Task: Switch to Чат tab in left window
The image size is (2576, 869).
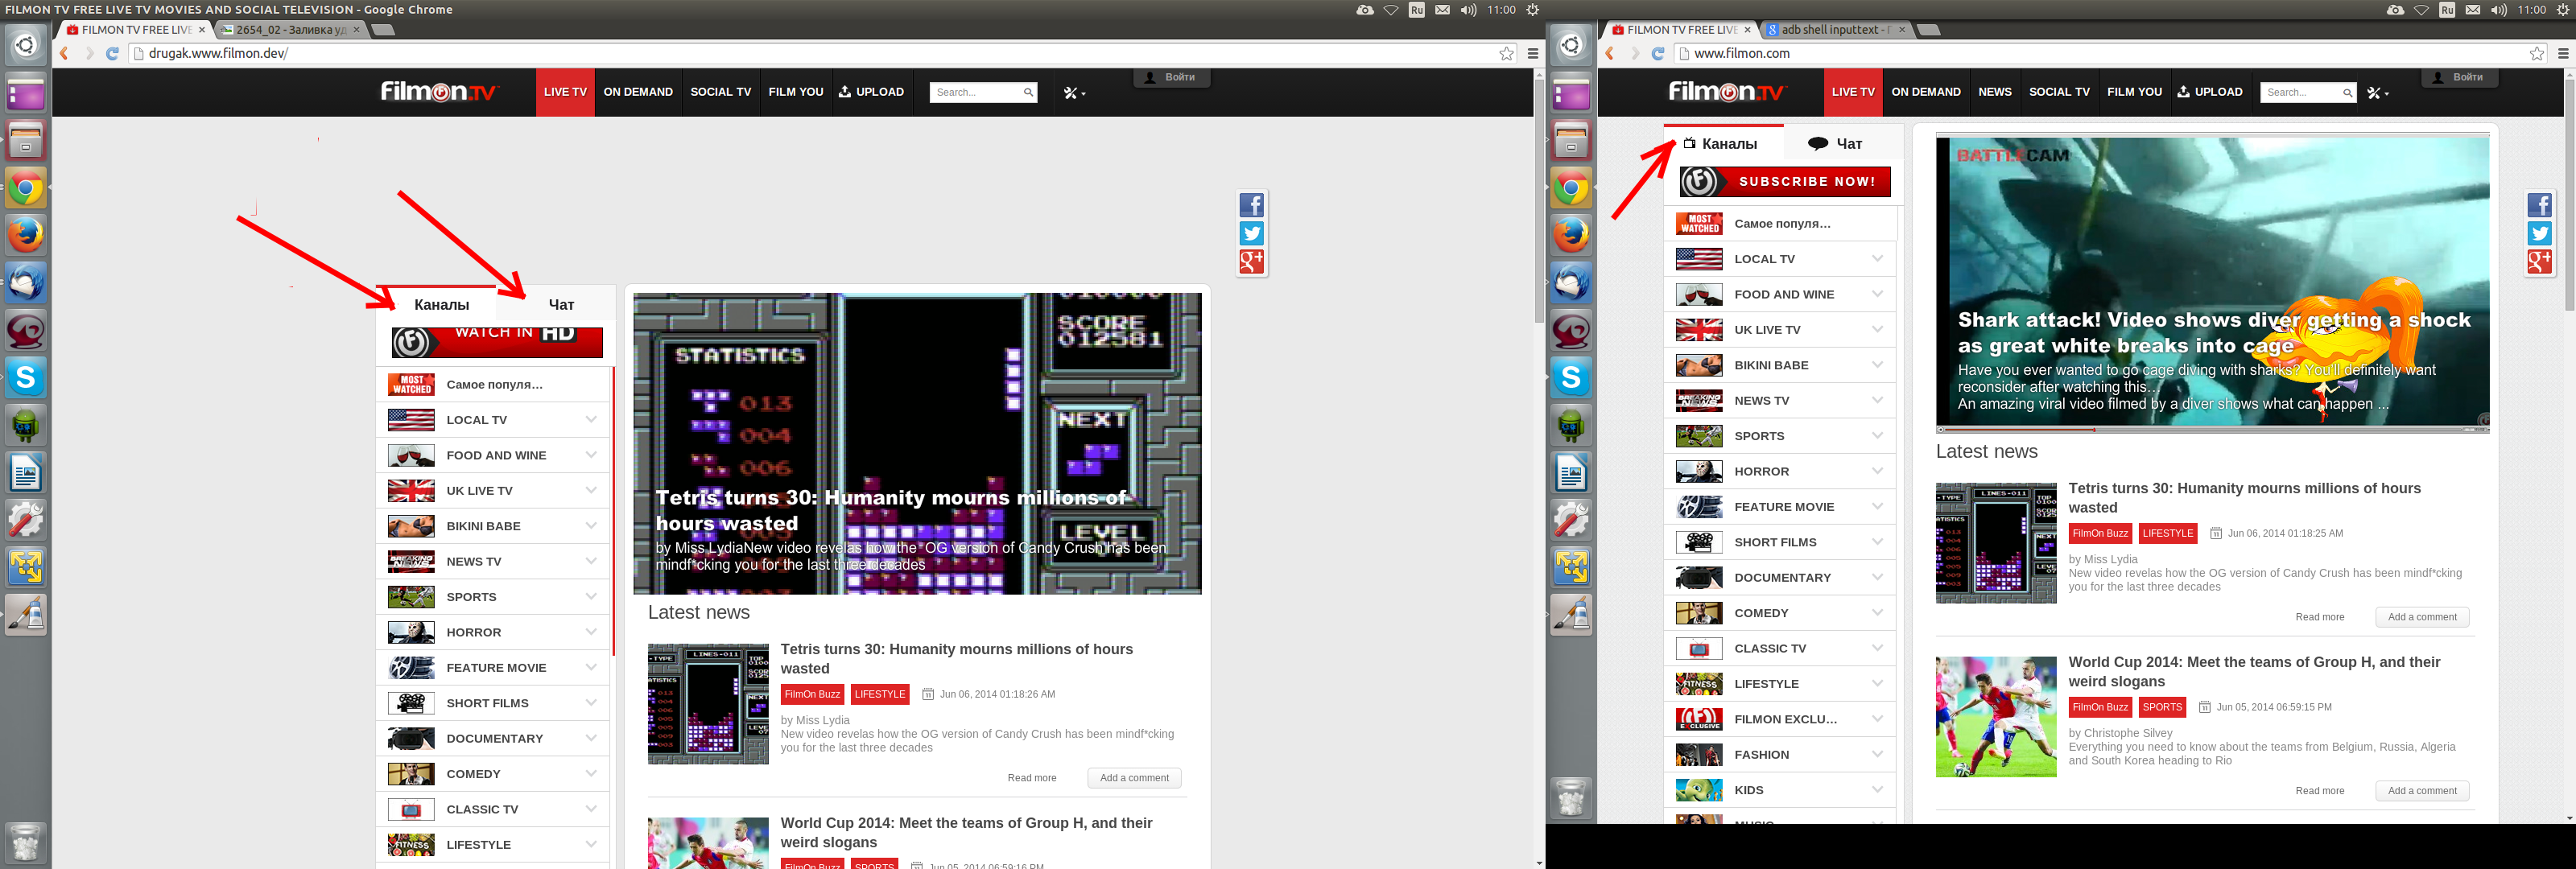Action: (561, 305)
